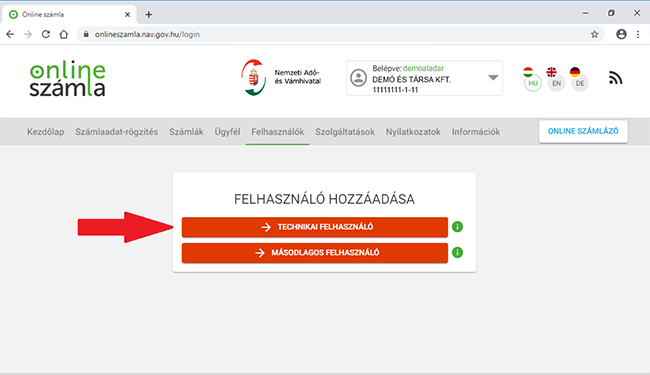650x375 pixels.
Task: Open the Számlák menu
Action: pyautogui.click(x=186, y=132)
